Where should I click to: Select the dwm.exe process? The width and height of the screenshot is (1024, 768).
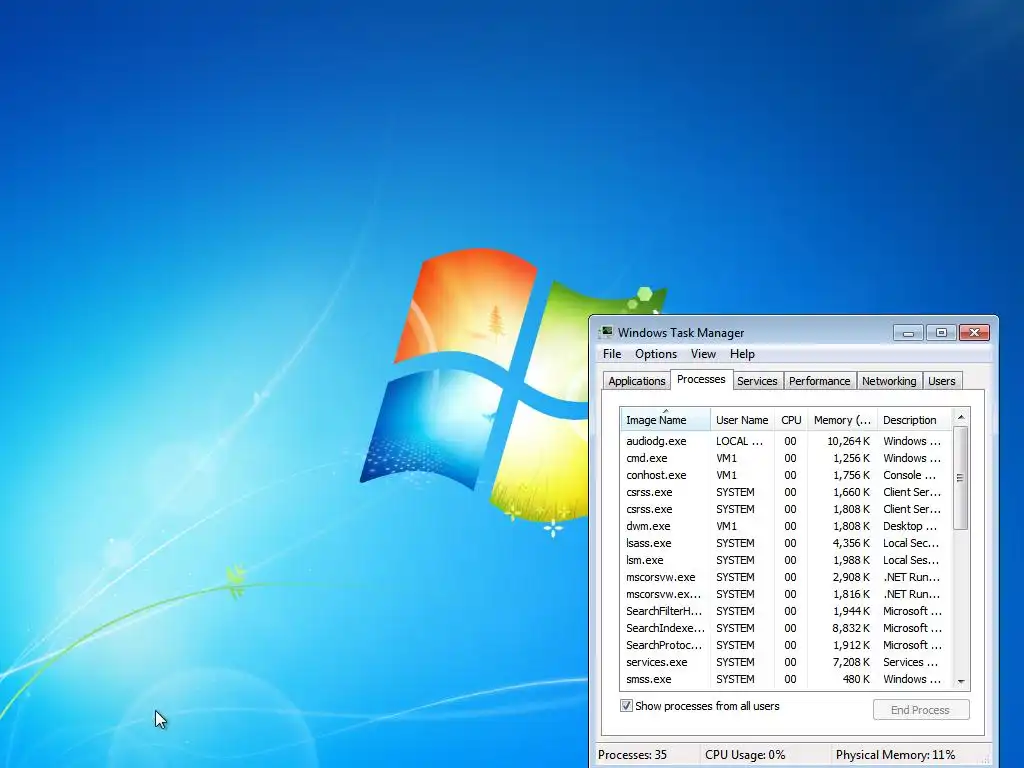pos(786,526)
